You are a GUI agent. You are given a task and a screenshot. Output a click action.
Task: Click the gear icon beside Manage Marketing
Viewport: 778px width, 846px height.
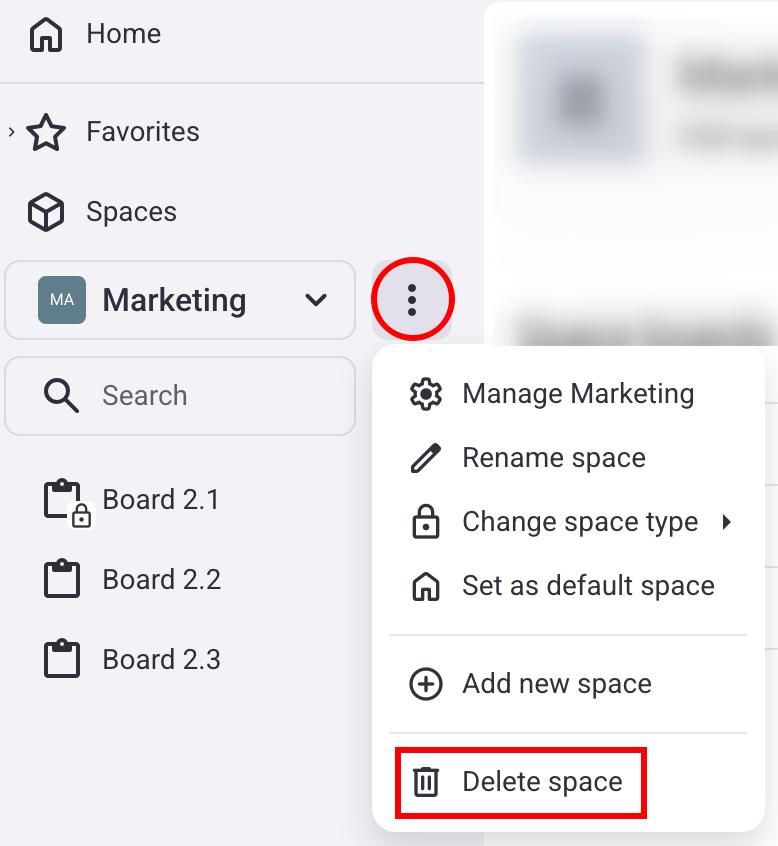(x=426, y=394)
